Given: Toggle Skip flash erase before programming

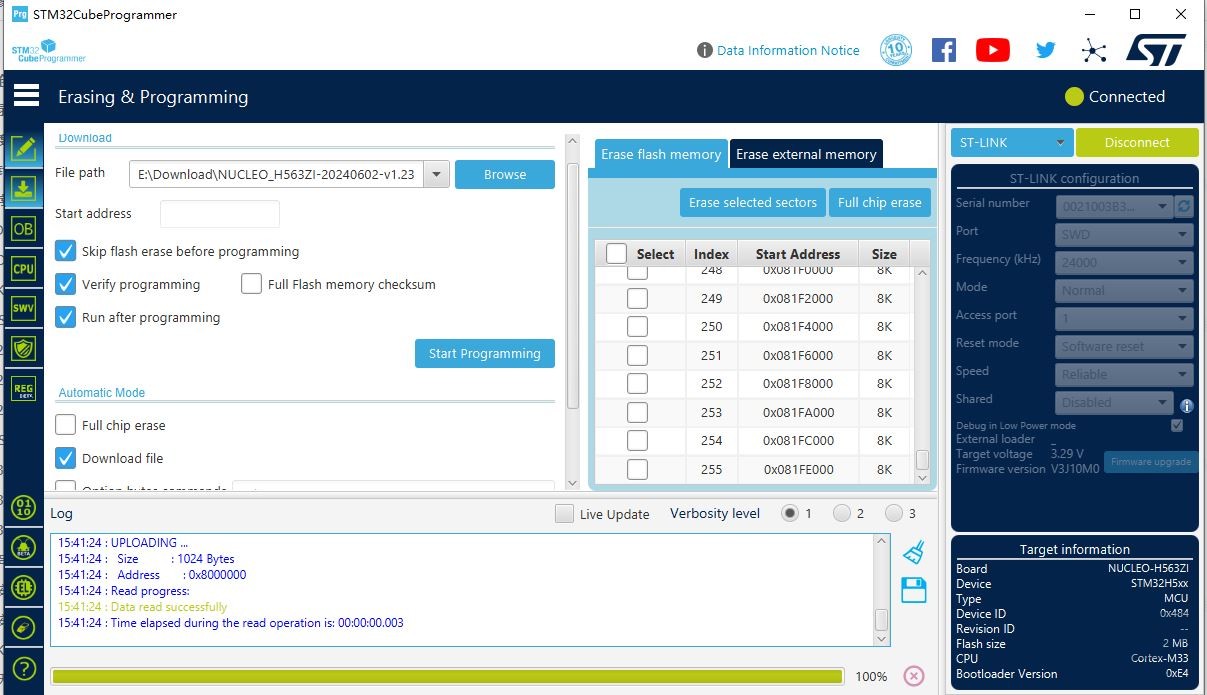Looking at the screenshot, I should coord(65,251).
